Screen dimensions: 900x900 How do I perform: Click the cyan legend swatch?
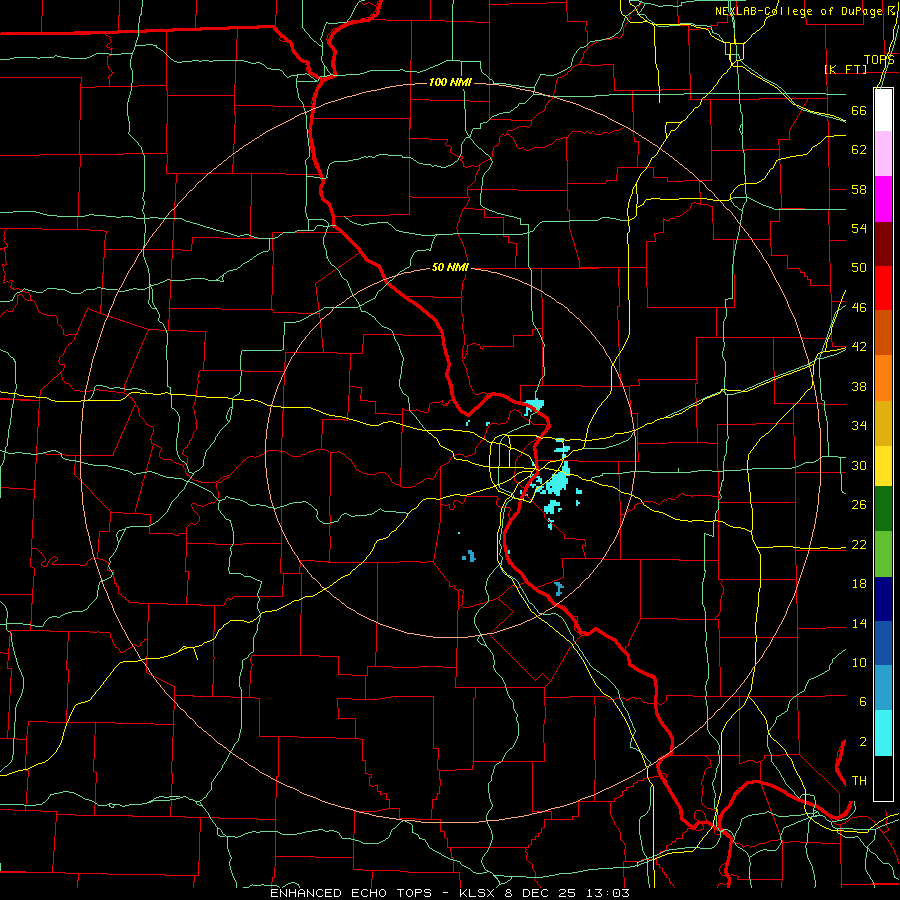[x=883, y=734]
